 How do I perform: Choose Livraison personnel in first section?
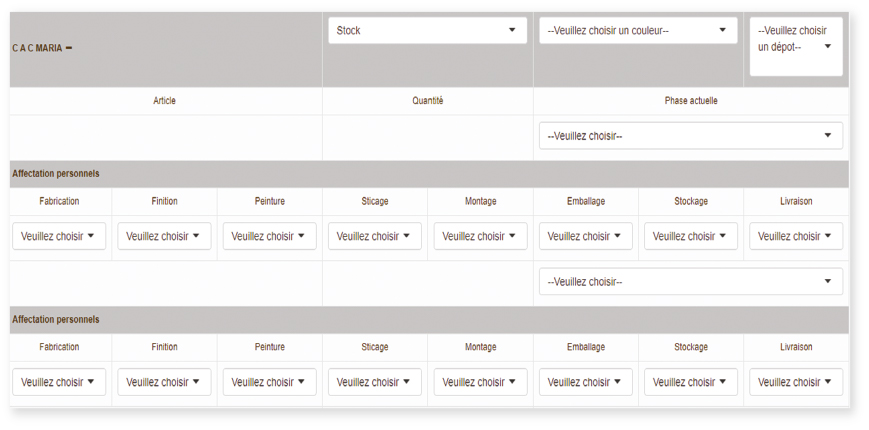(x=796, y=236)
